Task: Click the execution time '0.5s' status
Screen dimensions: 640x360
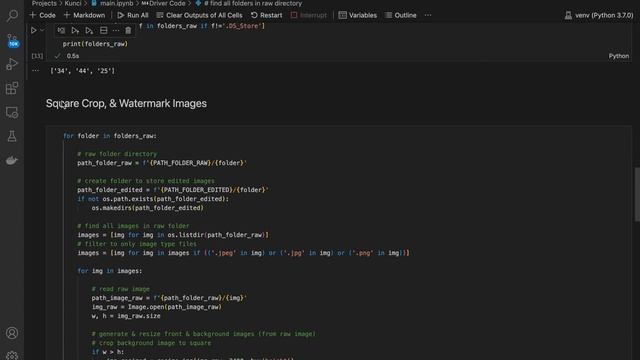Action: click(73, 56)
